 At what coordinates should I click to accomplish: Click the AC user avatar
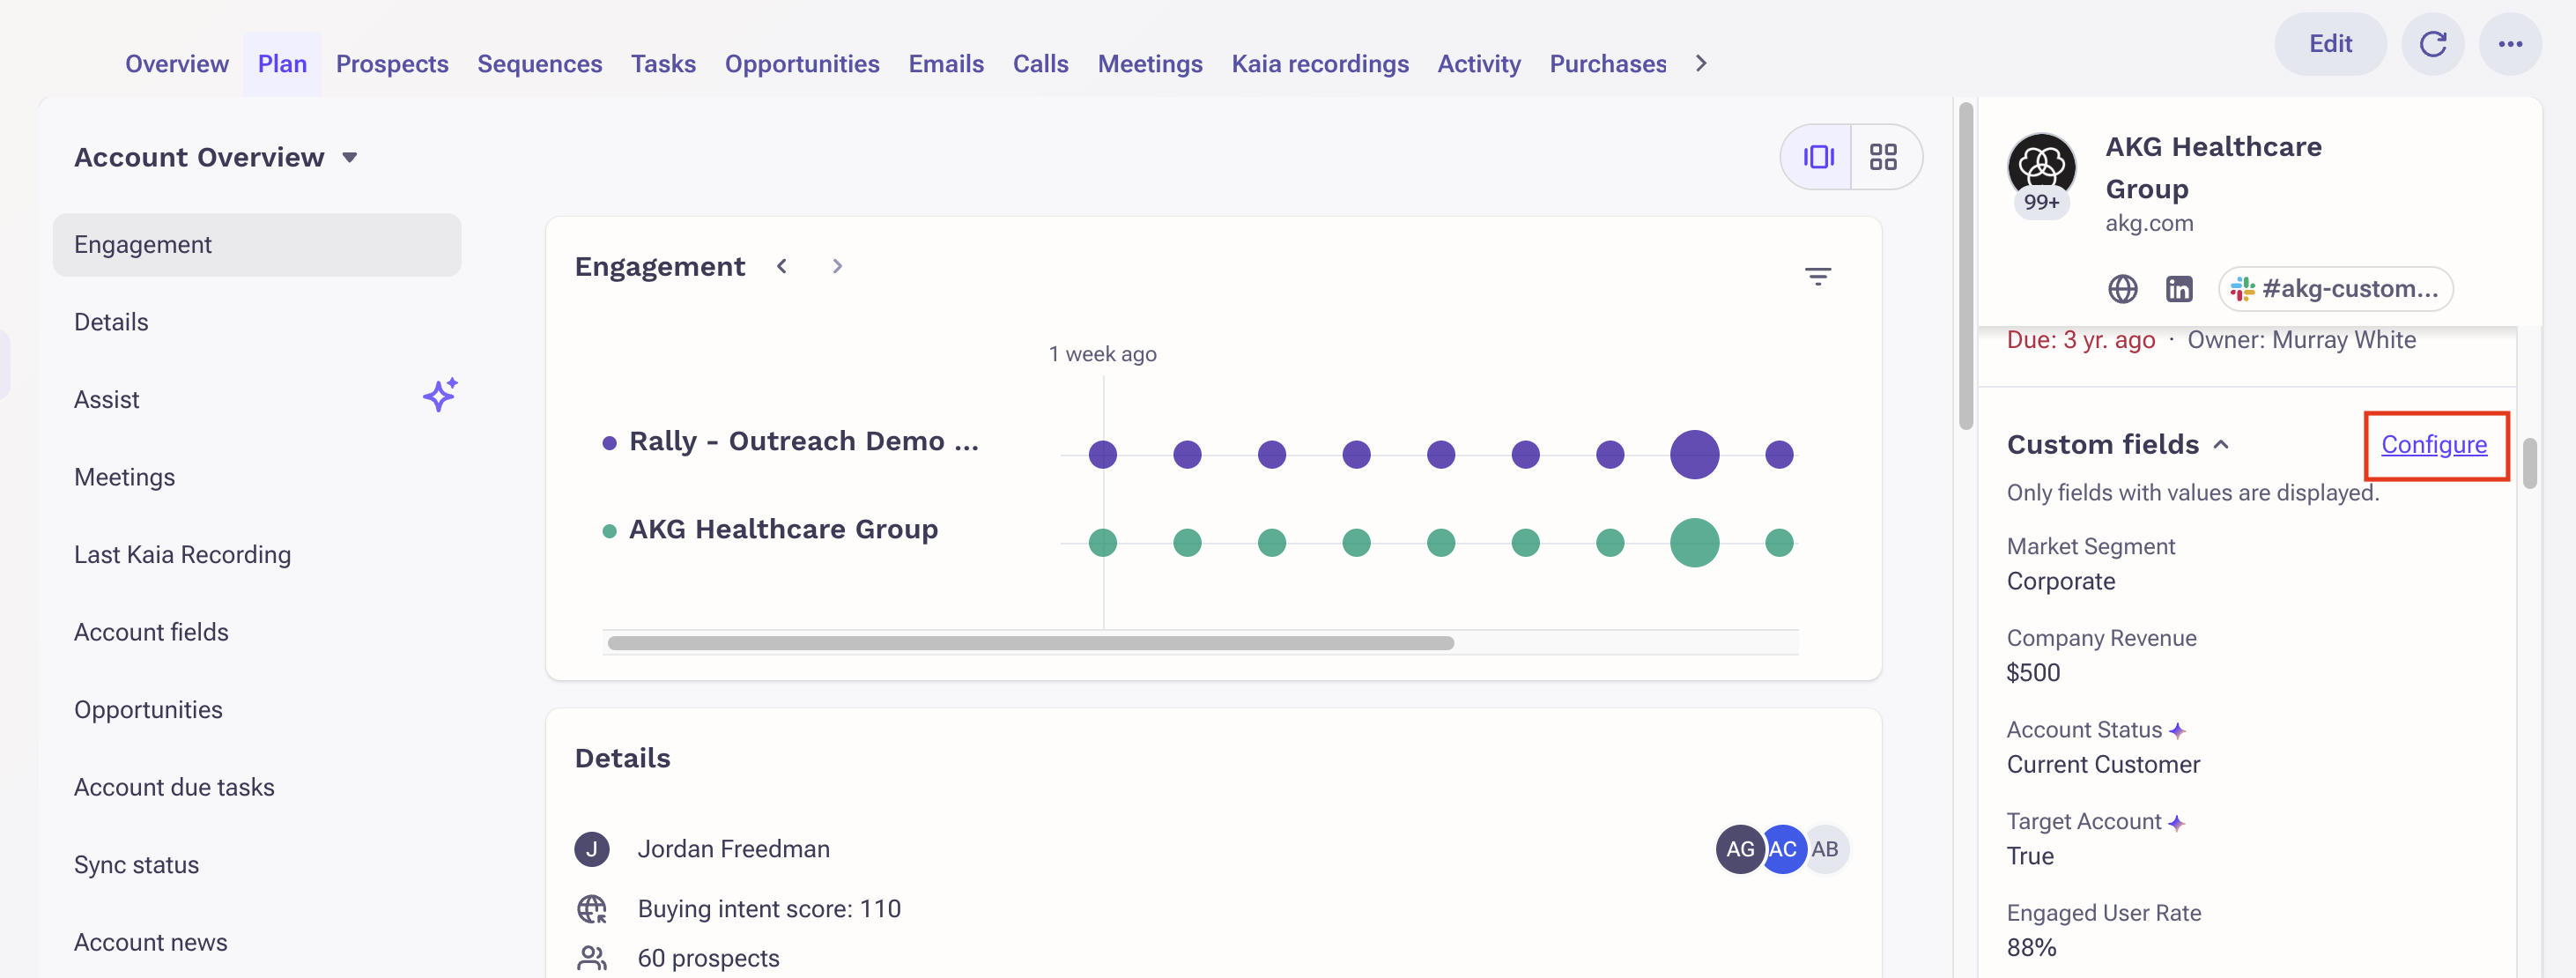point(1783,849)
